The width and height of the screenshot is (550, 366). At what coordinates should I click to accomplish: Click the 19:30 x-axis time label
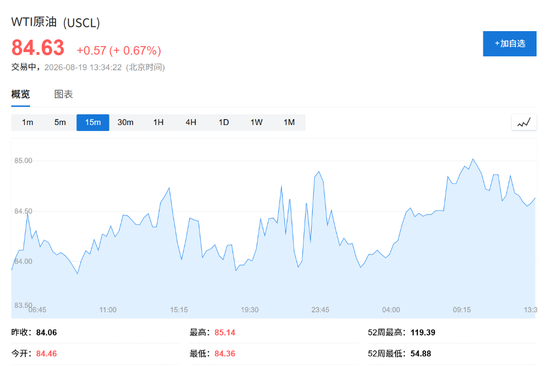click(x=250, y=310)
